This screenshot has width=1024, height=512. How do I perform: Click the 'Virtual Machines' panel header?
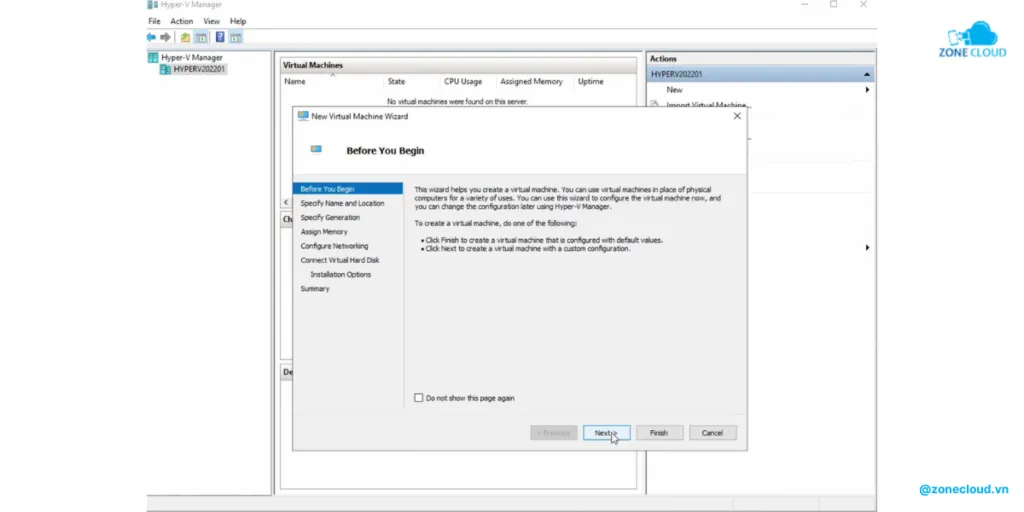(x=458, y=65)
